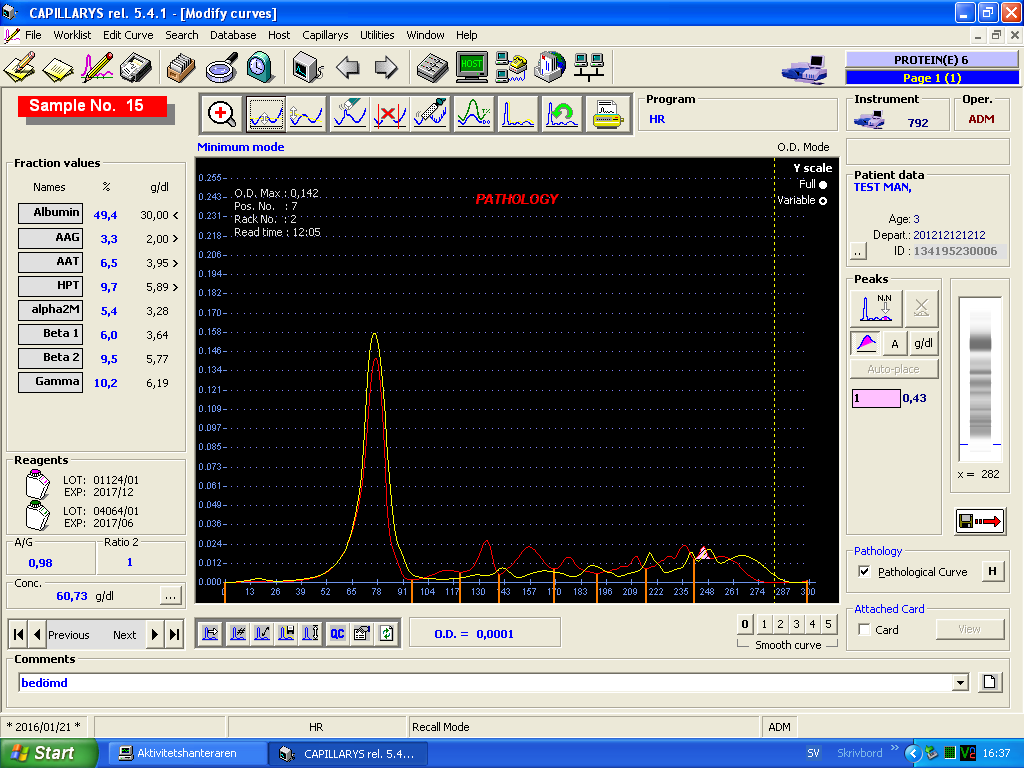Set smooth curve level to 0
1024x768 pixels.
coord(745,624)
